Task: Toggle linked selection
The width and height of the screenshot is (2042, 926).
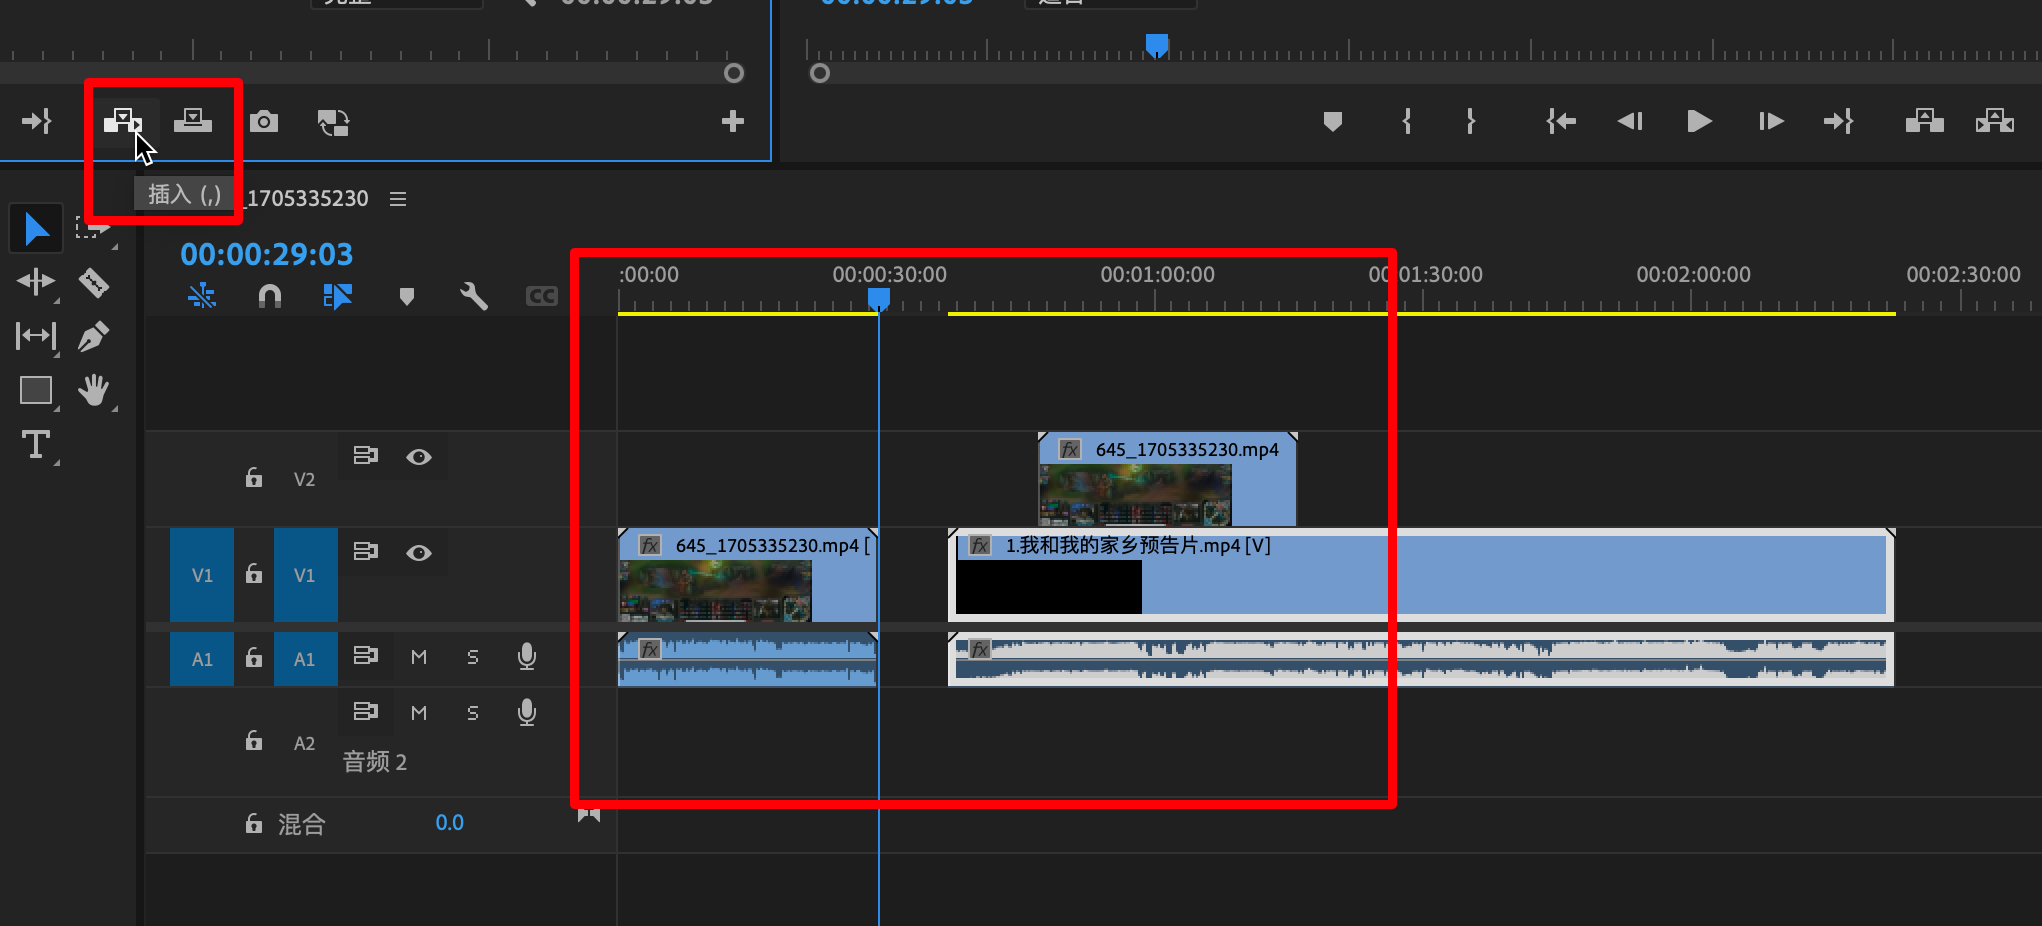Action: coord(338,296)
